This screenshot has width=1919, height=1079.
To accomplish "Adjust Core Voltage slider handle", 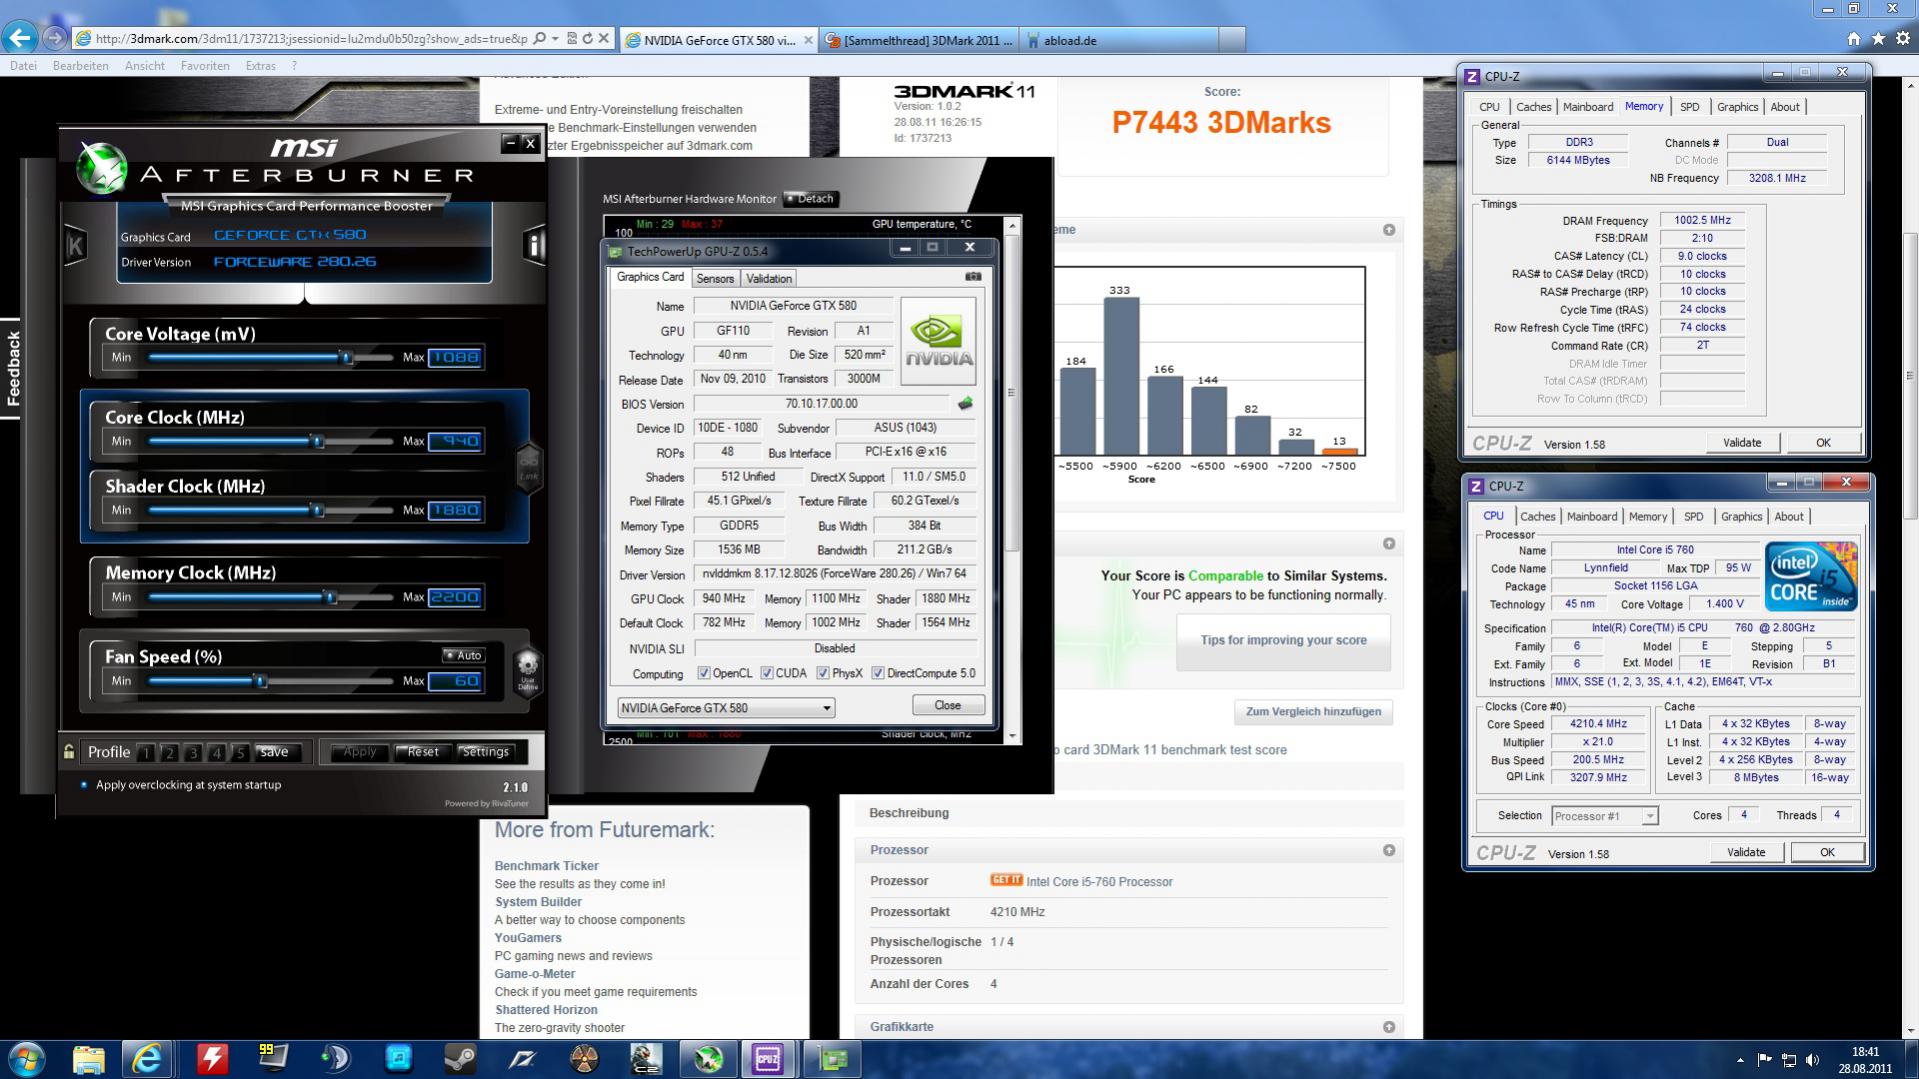I will [346, 357].
